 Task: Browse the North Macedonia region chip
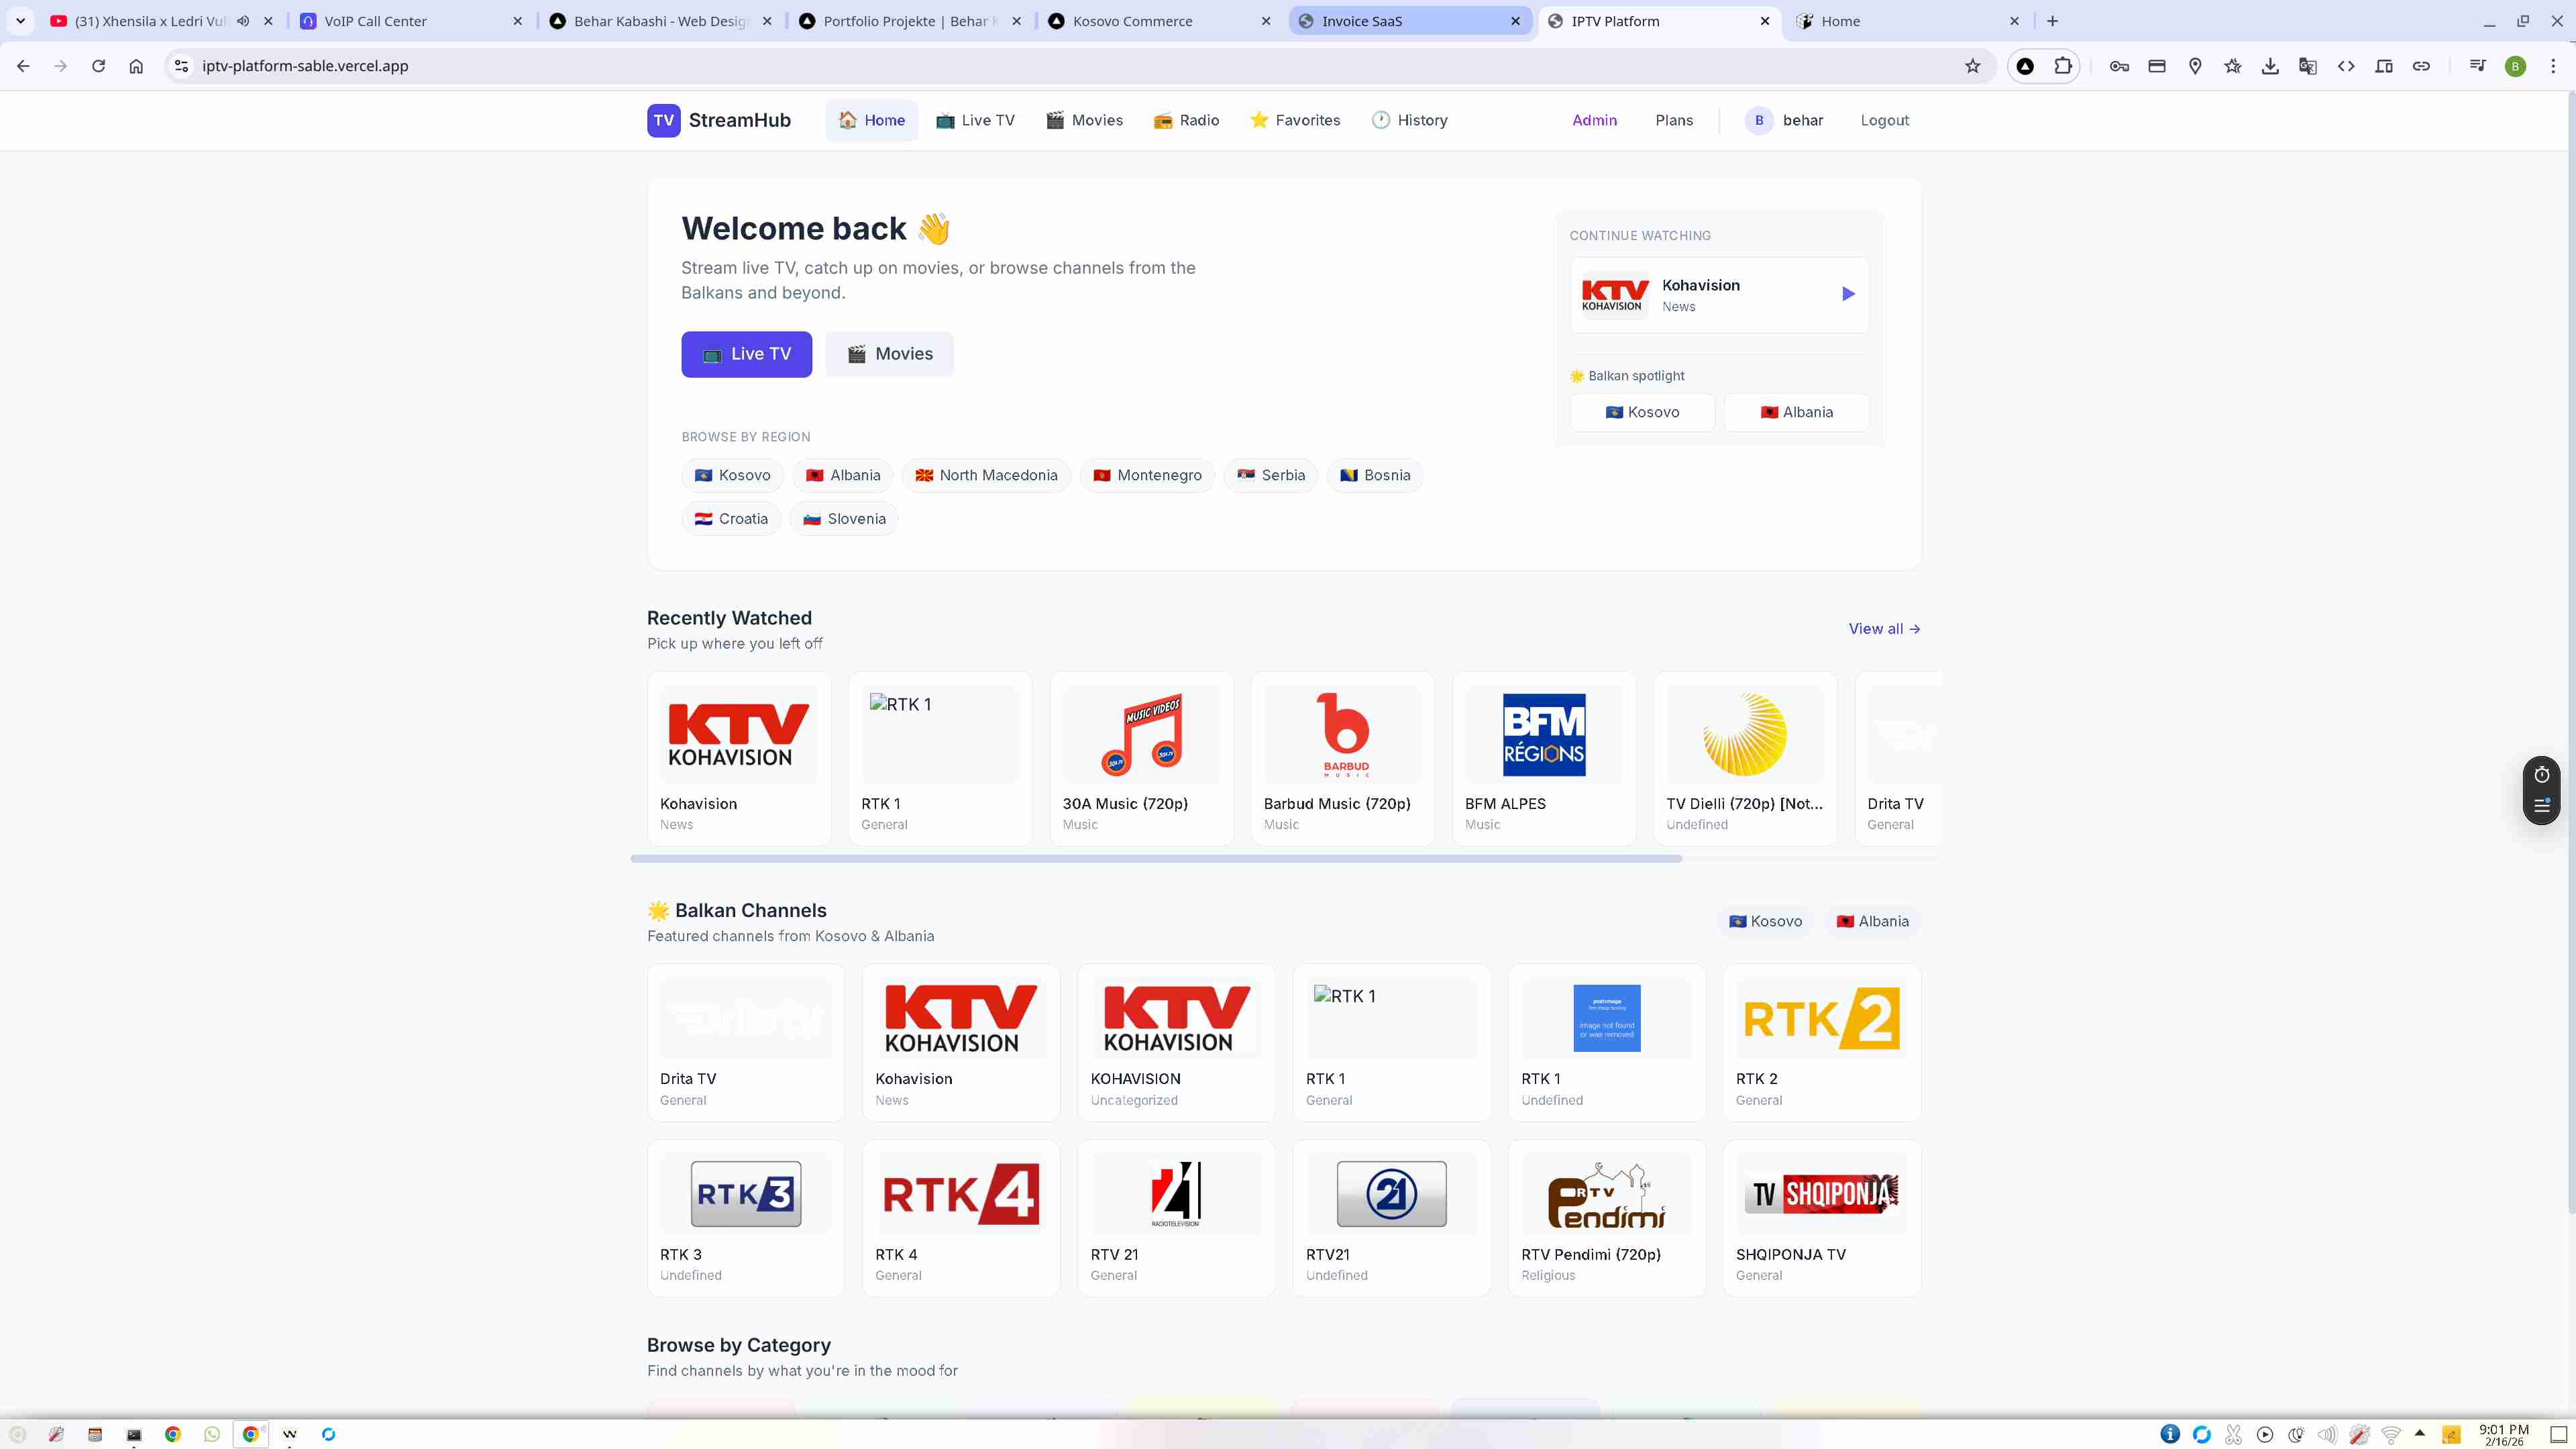pos(986,475)
